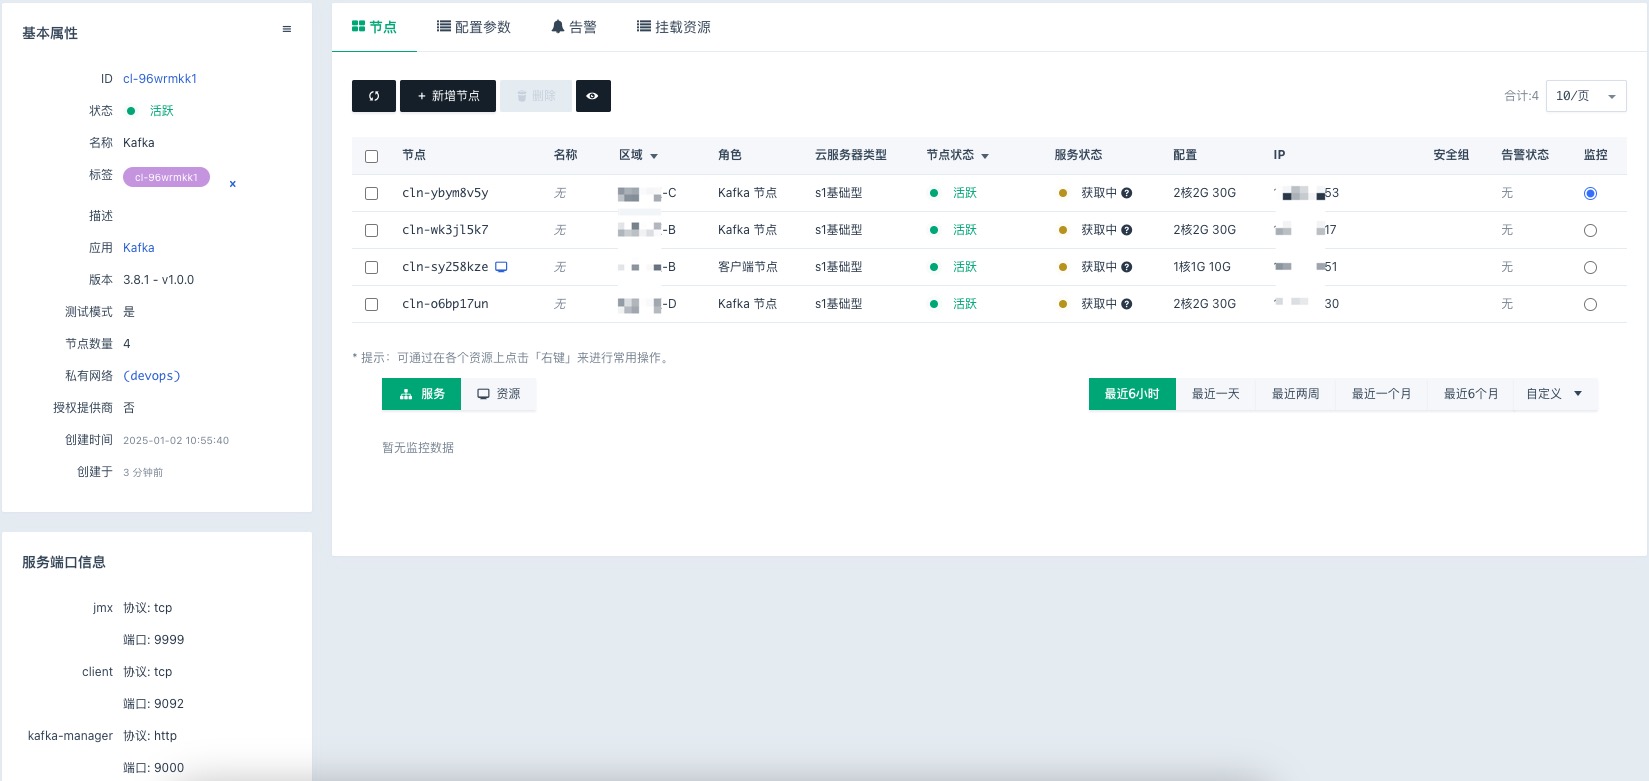This screenshot has height=781, width=1649.
Task: Select the monitor radio for cln-o6bp17un
Action: (1591, 305)
